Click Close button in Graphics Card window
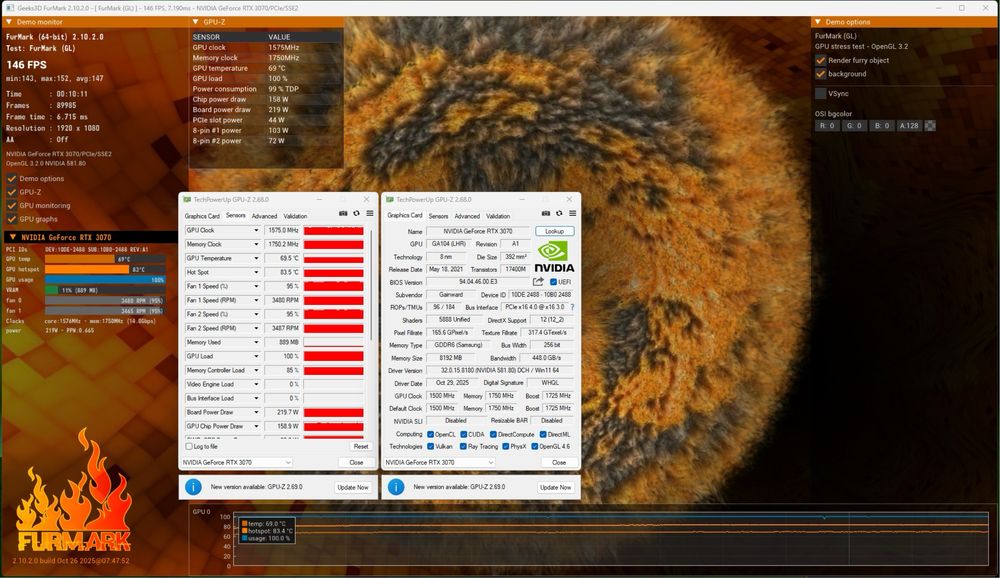 pos(559,463)
